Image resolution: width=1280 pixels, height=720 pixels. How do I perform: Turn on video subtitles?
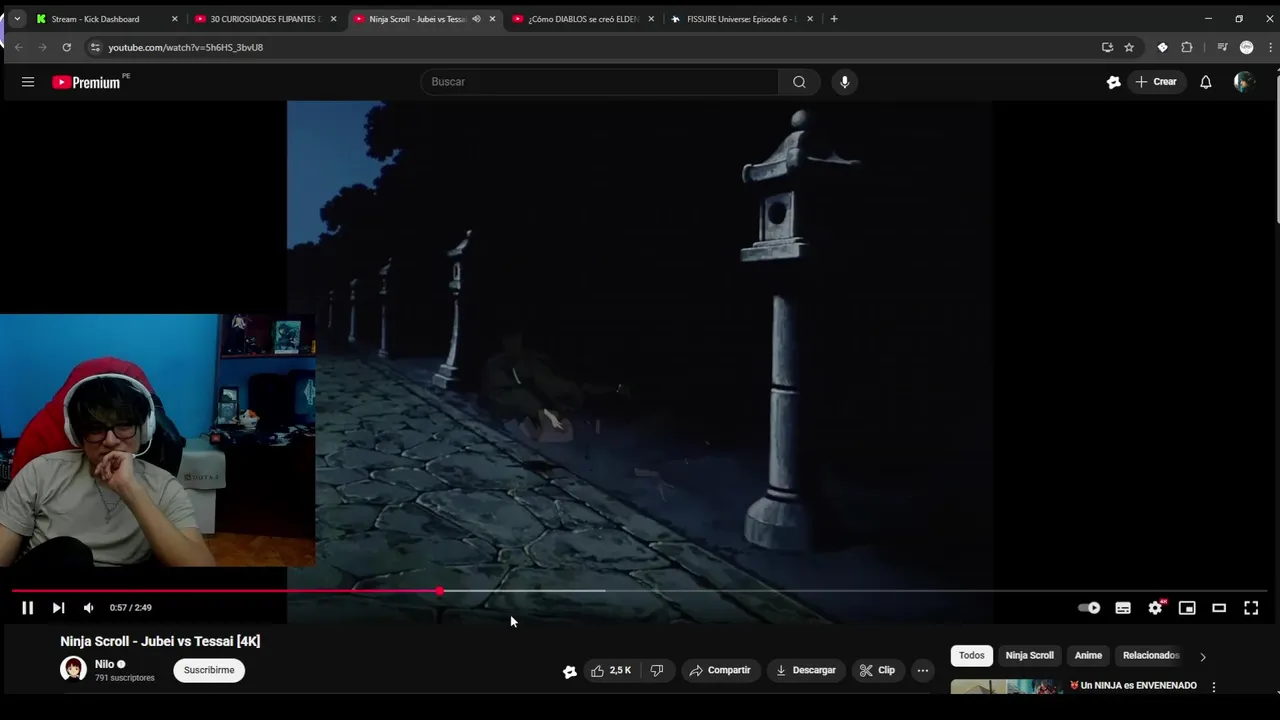[1123, 608]
